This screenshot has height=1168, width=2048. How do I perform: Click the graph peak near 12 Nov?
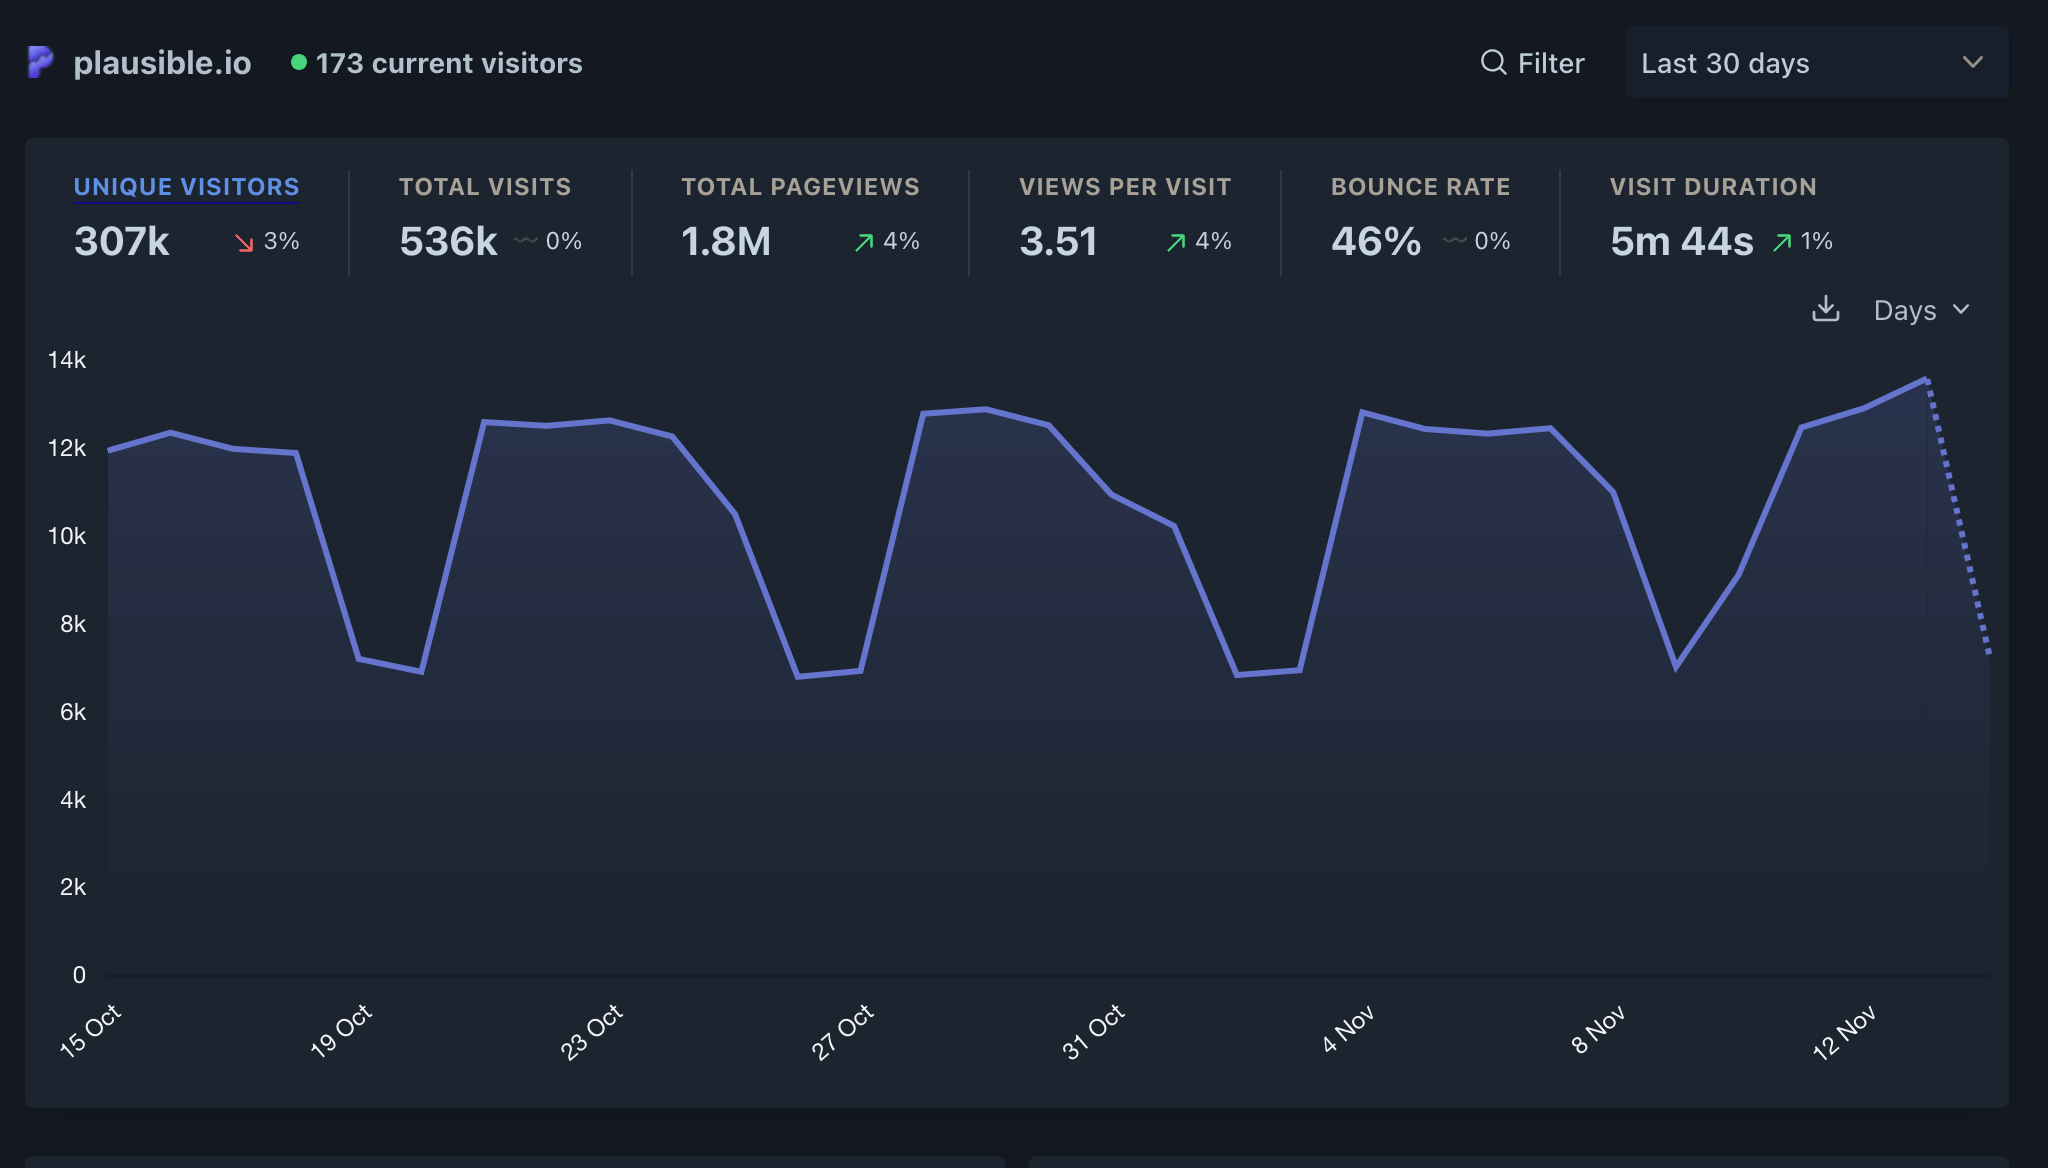1925,379
